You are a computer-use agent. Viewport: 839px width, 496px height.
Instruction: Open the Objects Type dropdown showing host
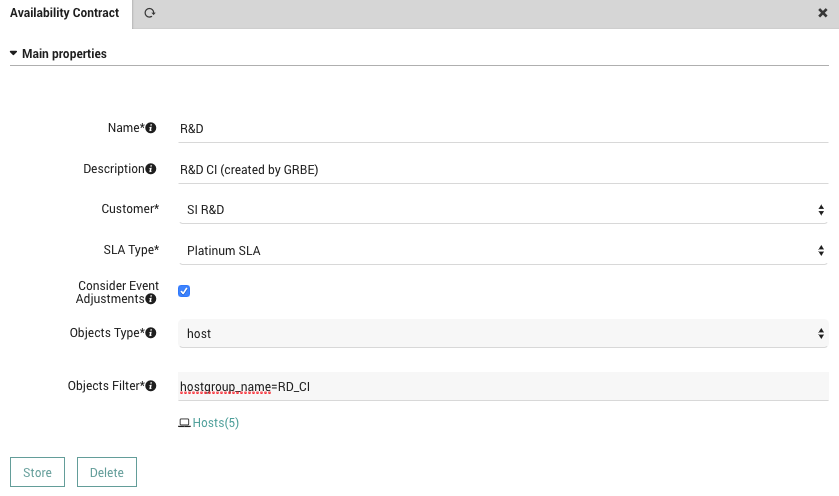[503, 333]
